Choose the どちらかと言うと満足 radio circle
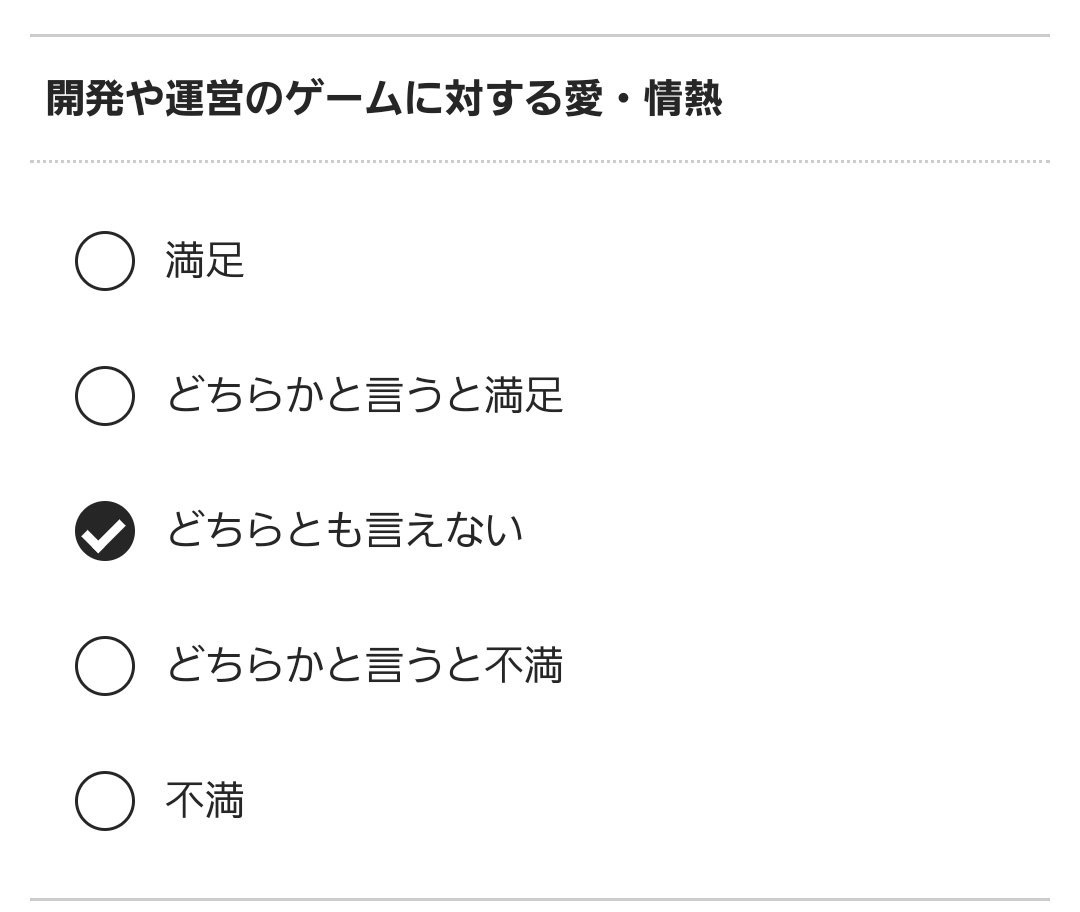Image resolution: width=1080 pixels, height=912 pixels. pos(105,396)
